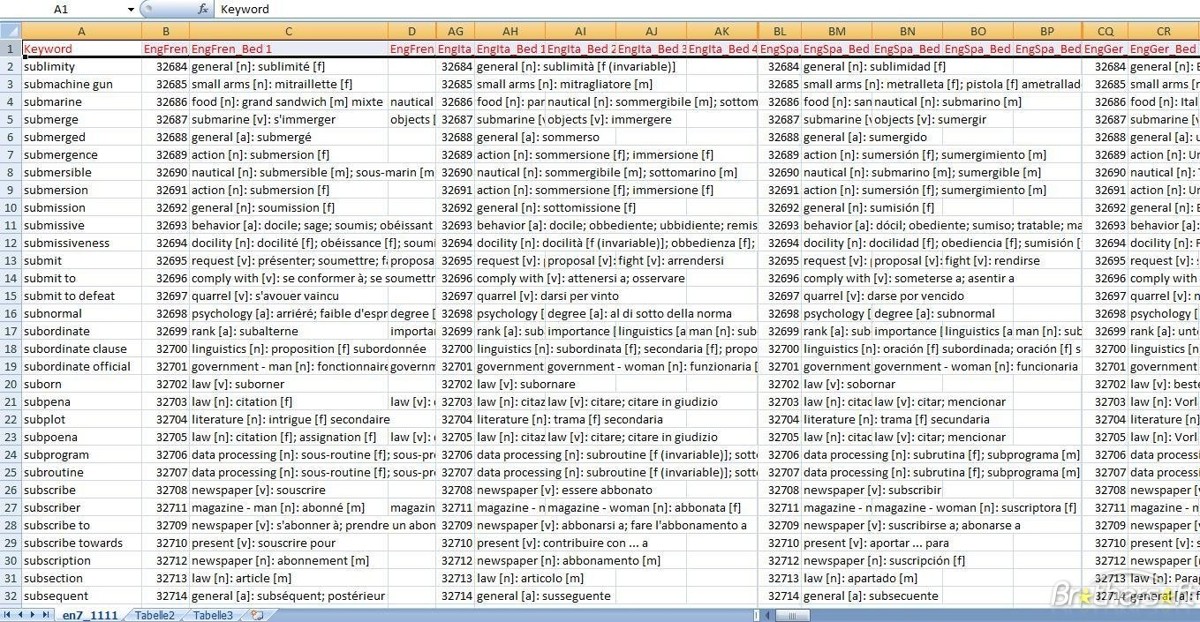The width and height of the screenshot is (1200, 622).
Task: Select the subordinate official cell
Action: click(81, 366)
